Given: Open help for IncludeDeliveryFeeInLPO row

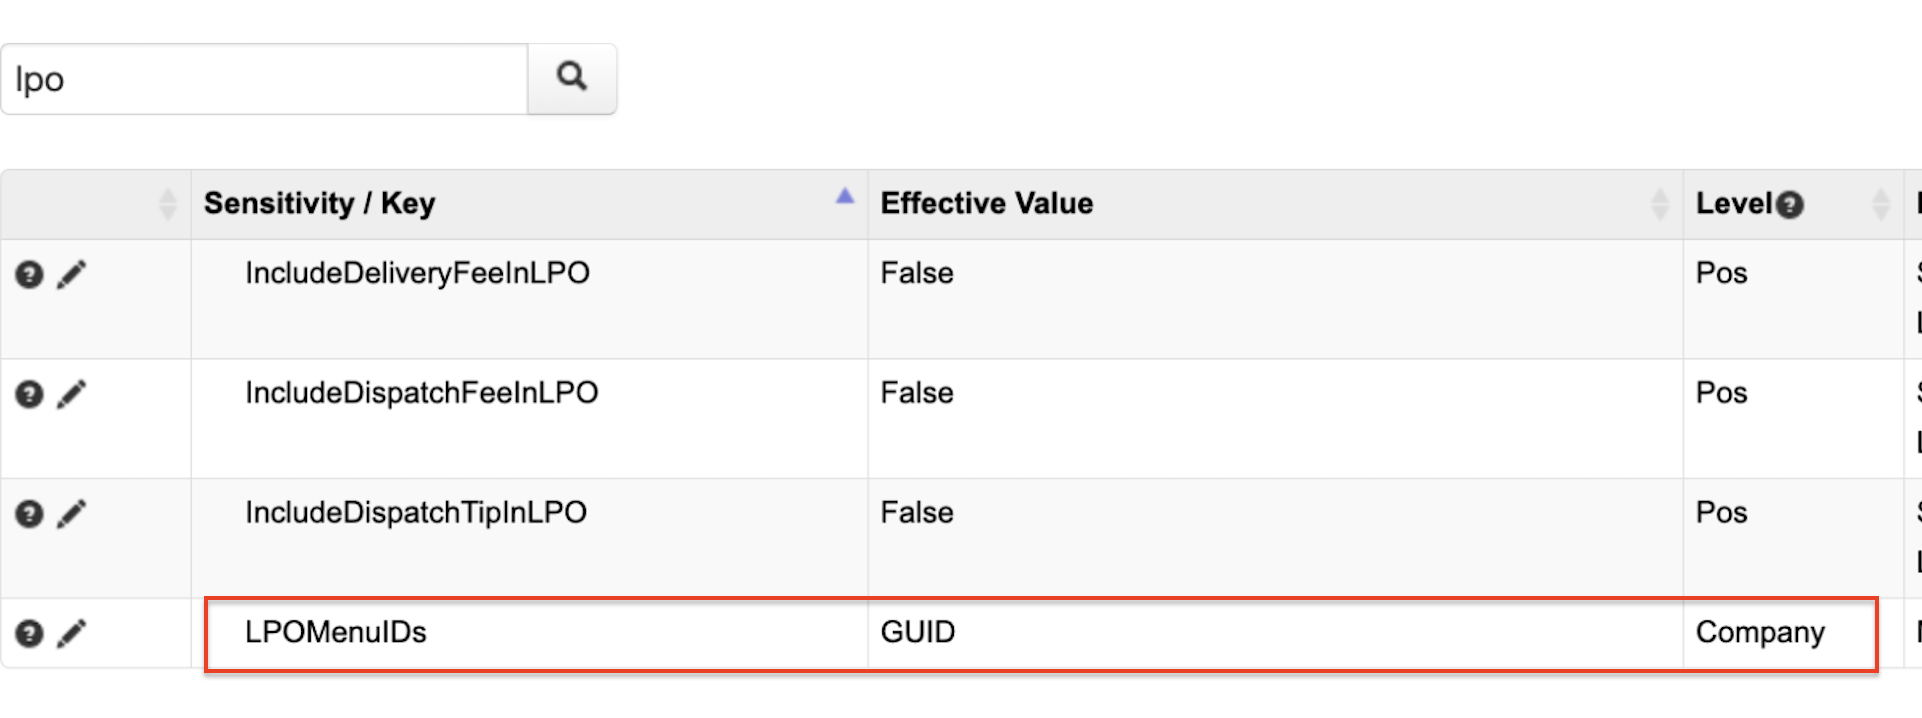Looking at the screenshot, I should tap(29, 274).
